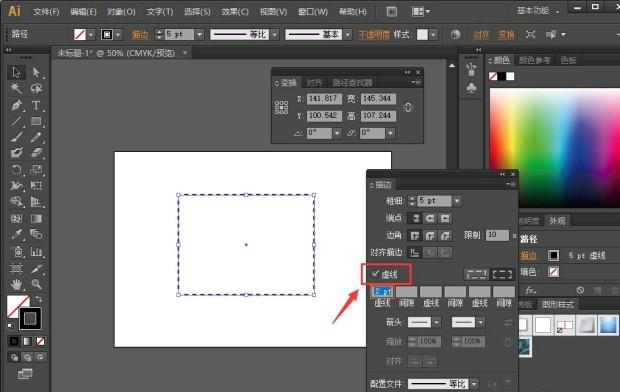The image size is (620, 392).
Task: Click the 描边 stroke link in control bar
Action: 140,35
